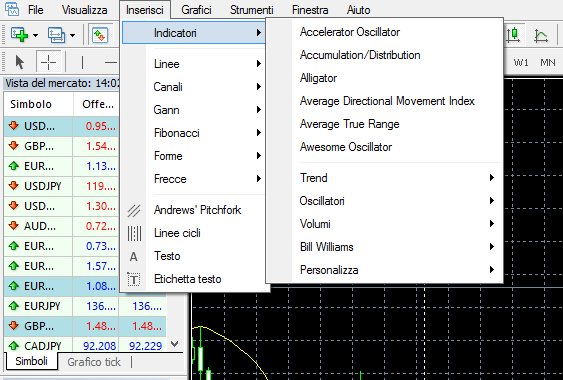Click the New Chart icon with green plus
This screenshot has height=380, width=563.
tap(19, 35)
